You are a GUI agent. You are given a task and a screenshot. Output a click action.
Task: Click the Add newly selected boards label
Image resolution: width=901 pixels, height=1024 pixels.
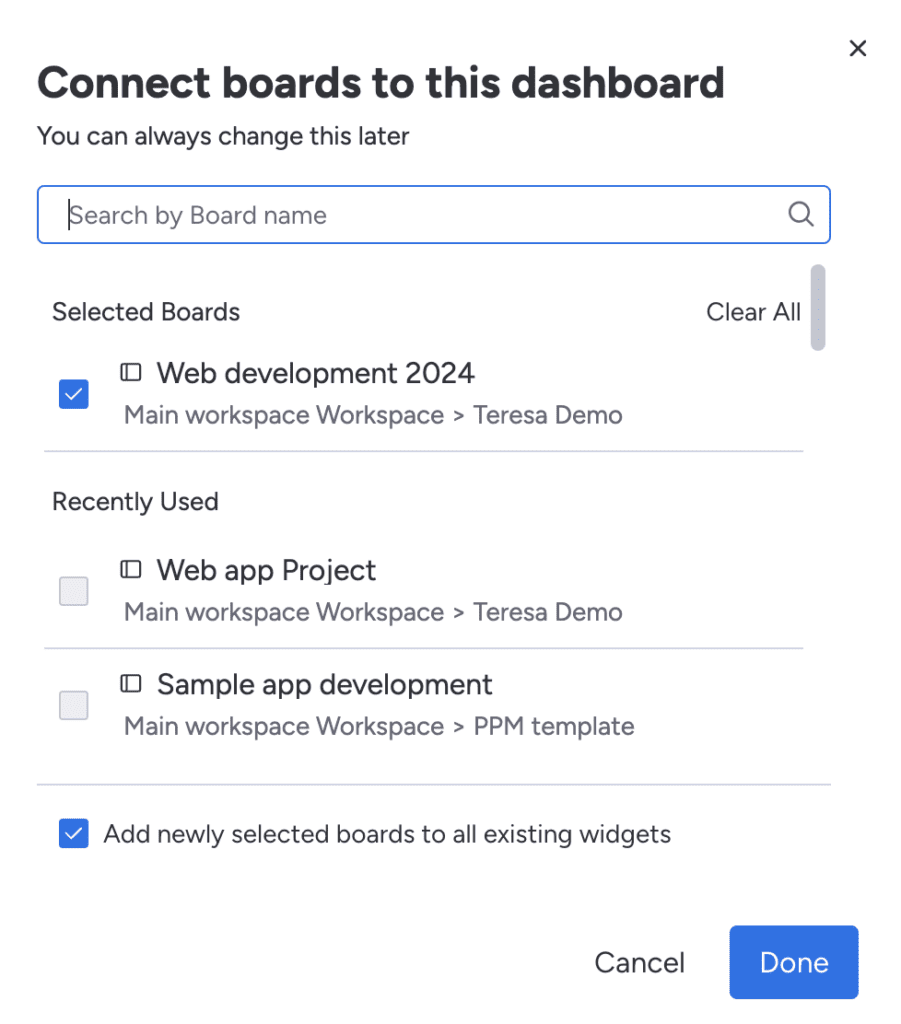tap(387, 834)
